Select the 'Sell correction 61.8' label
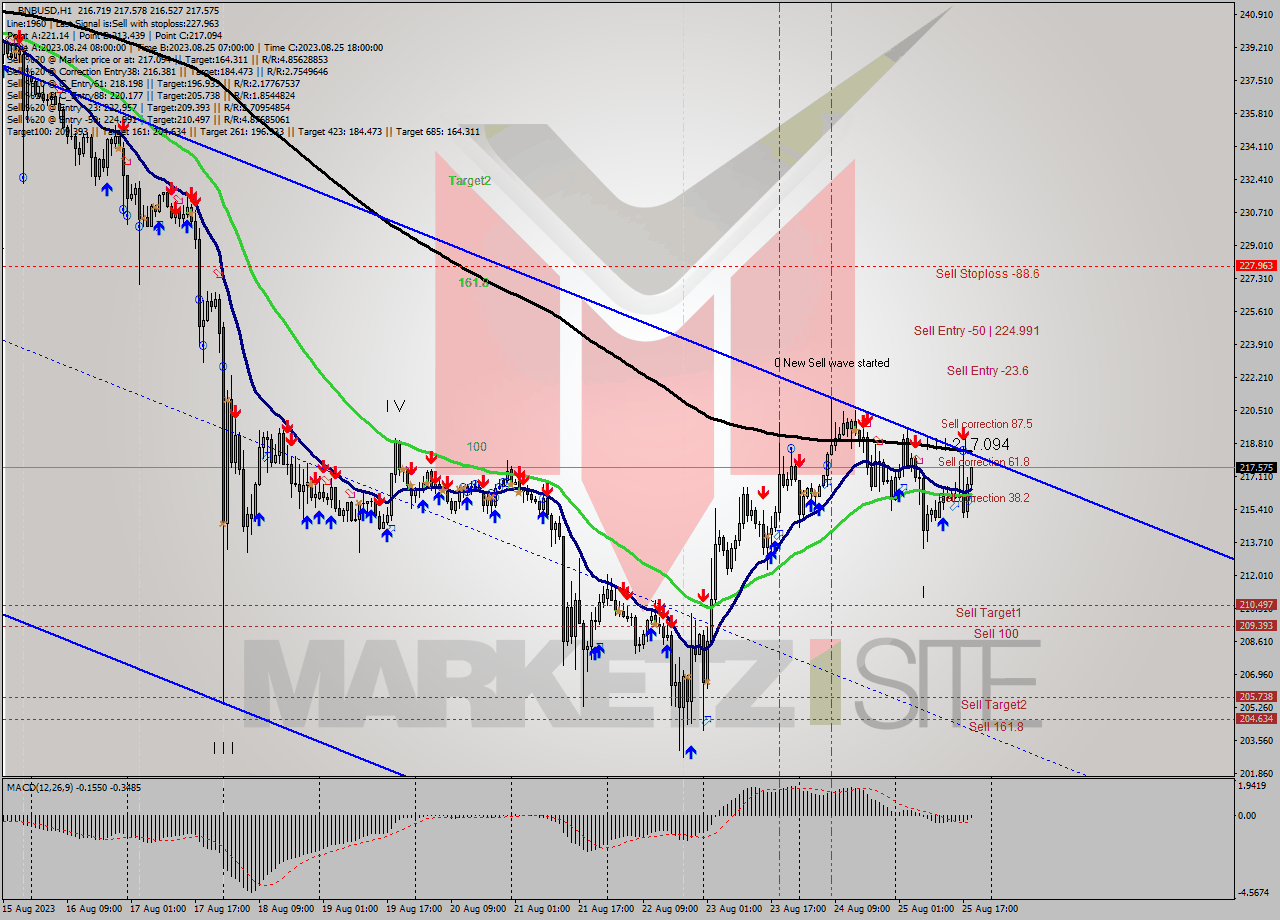This screenshot has height=920, width=1280. [x=983, y=462]
